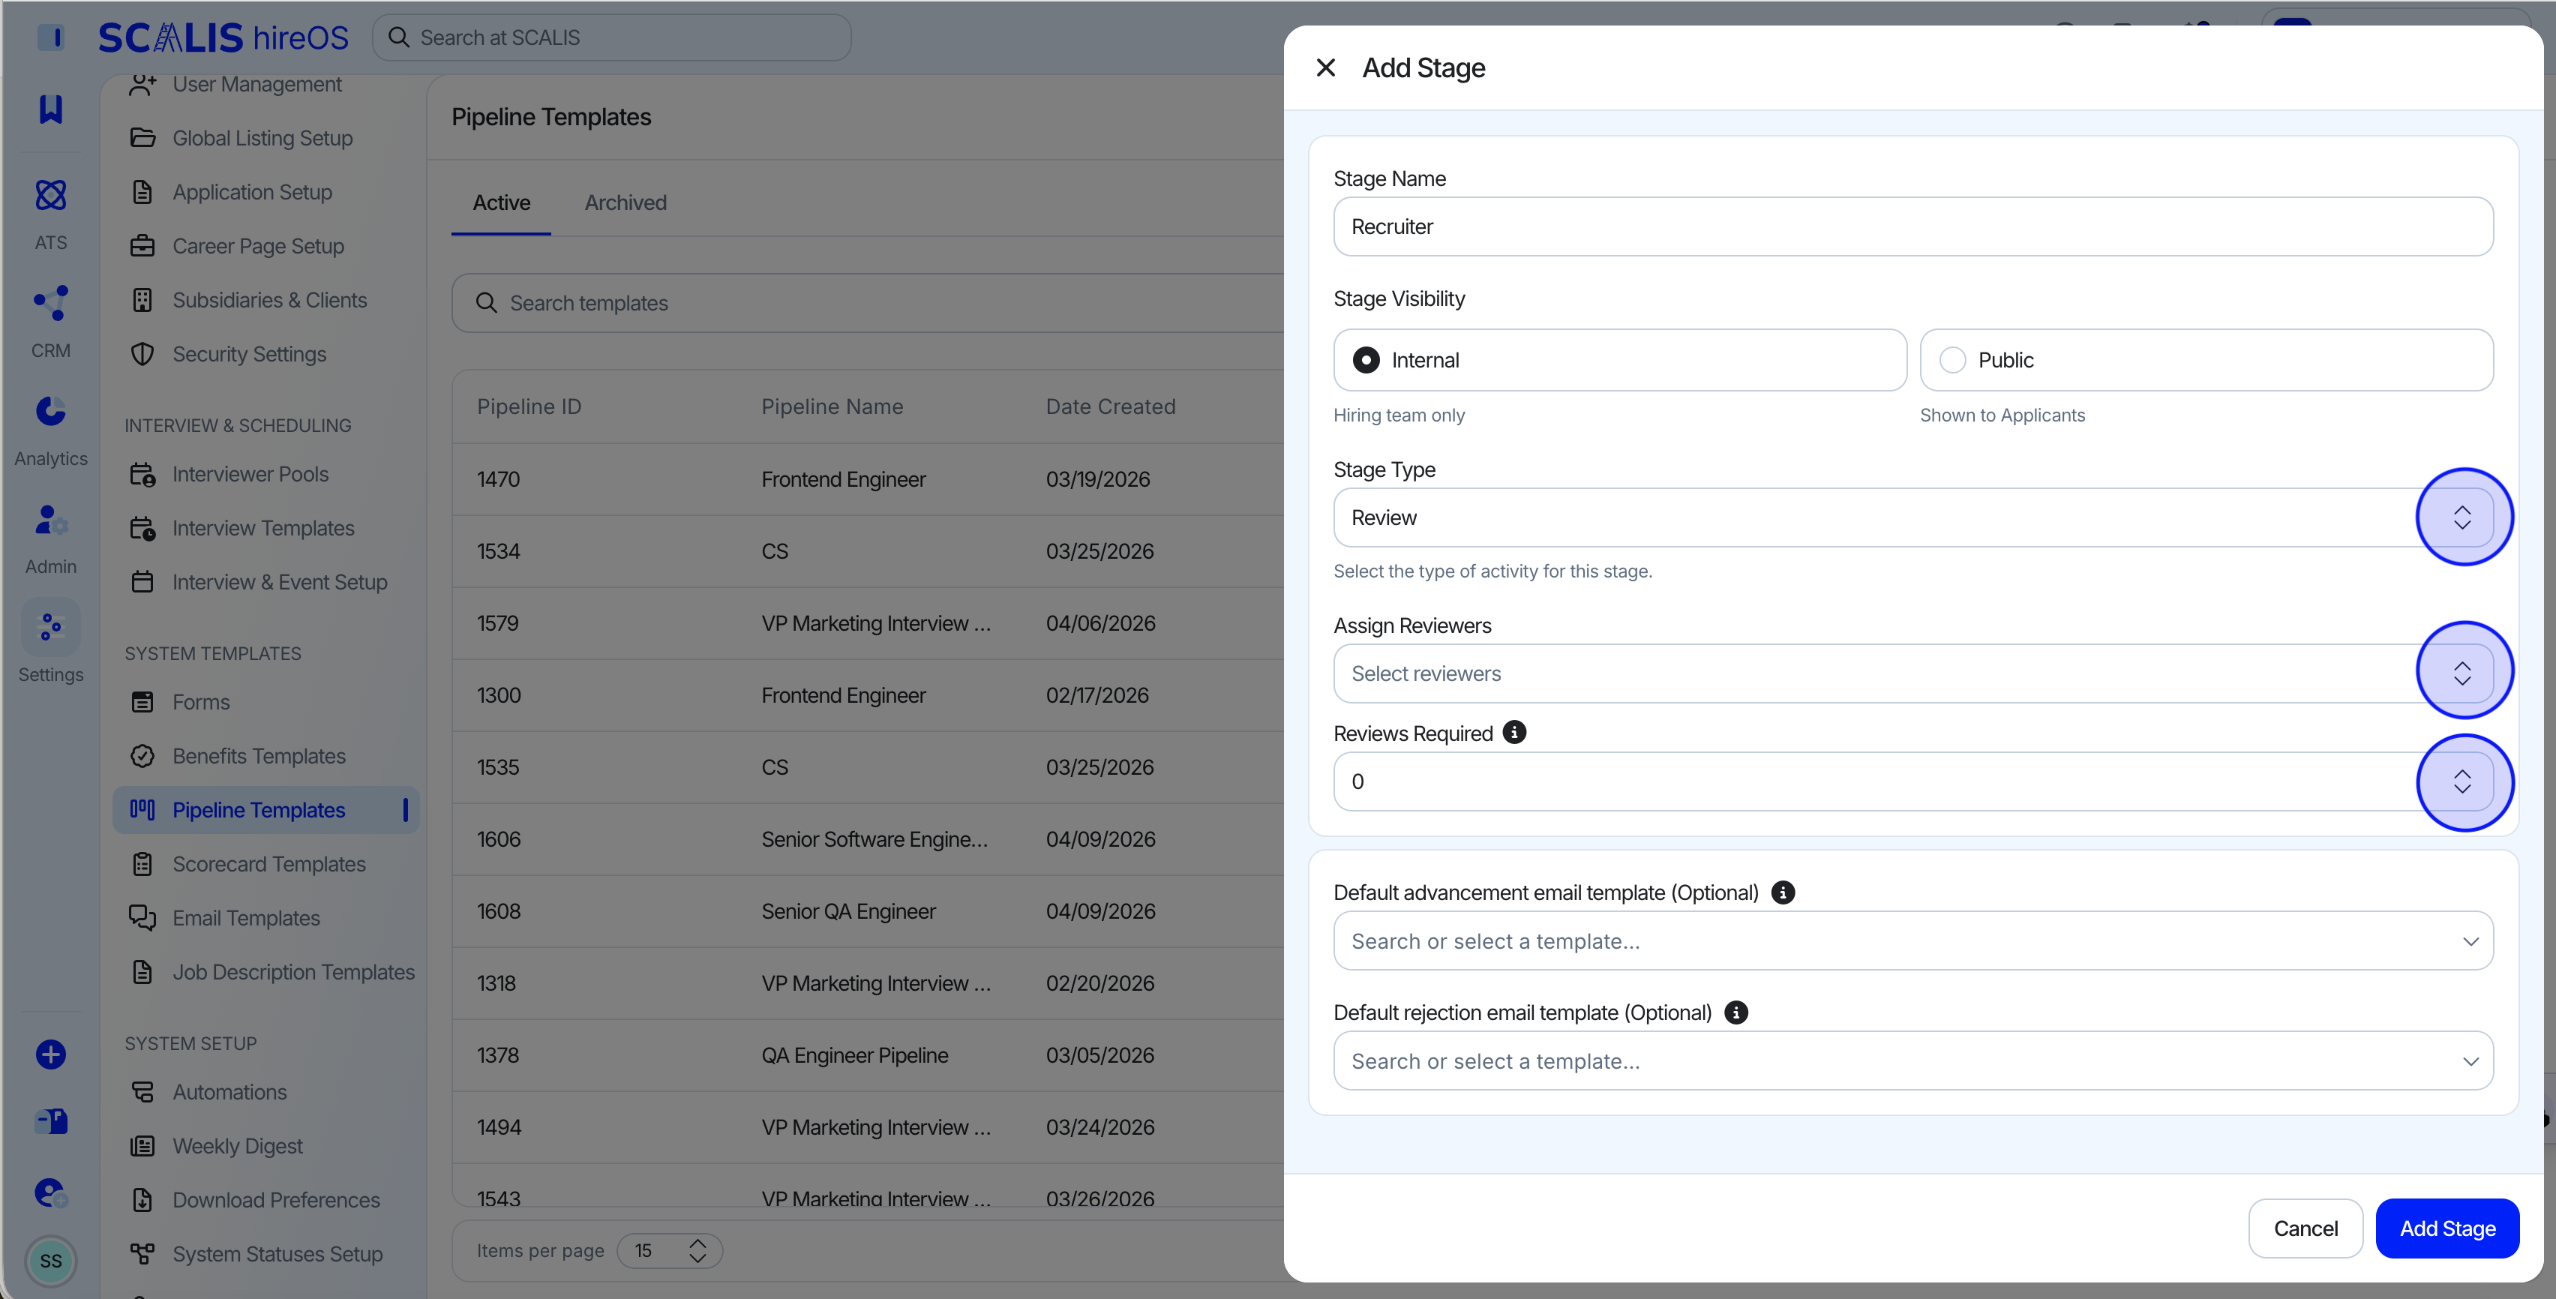Click the Date Created column header
This screenshot has height=1299, width=2556.
click(x=1110, y=406)
